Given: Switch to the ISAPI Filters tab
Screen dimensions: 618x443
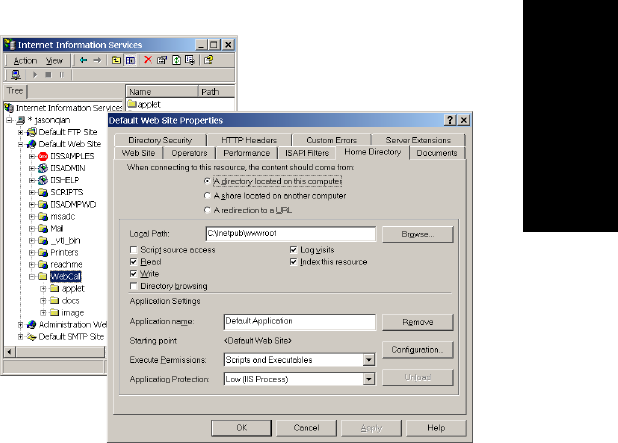Looking at the screenshot, I should (307, 153).
